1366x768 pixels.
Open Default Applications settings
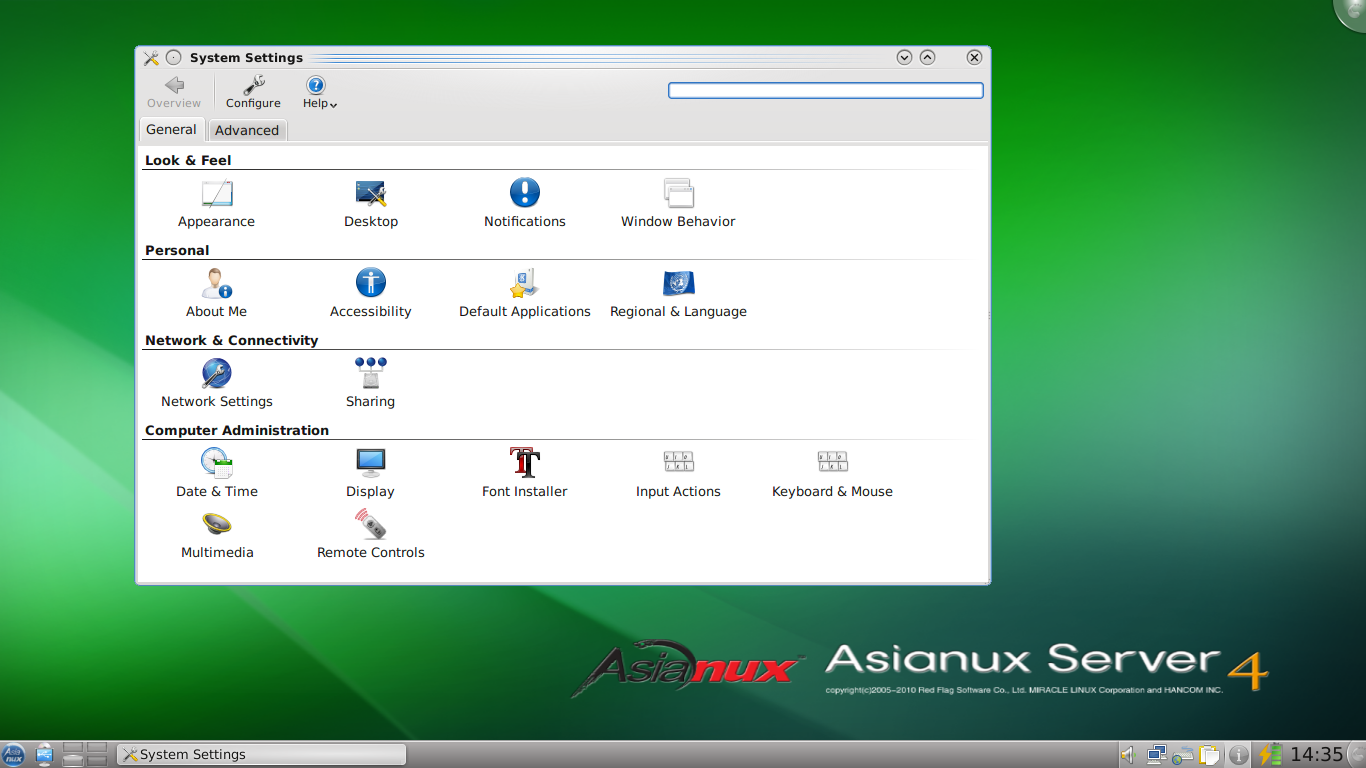click(525, 294)
